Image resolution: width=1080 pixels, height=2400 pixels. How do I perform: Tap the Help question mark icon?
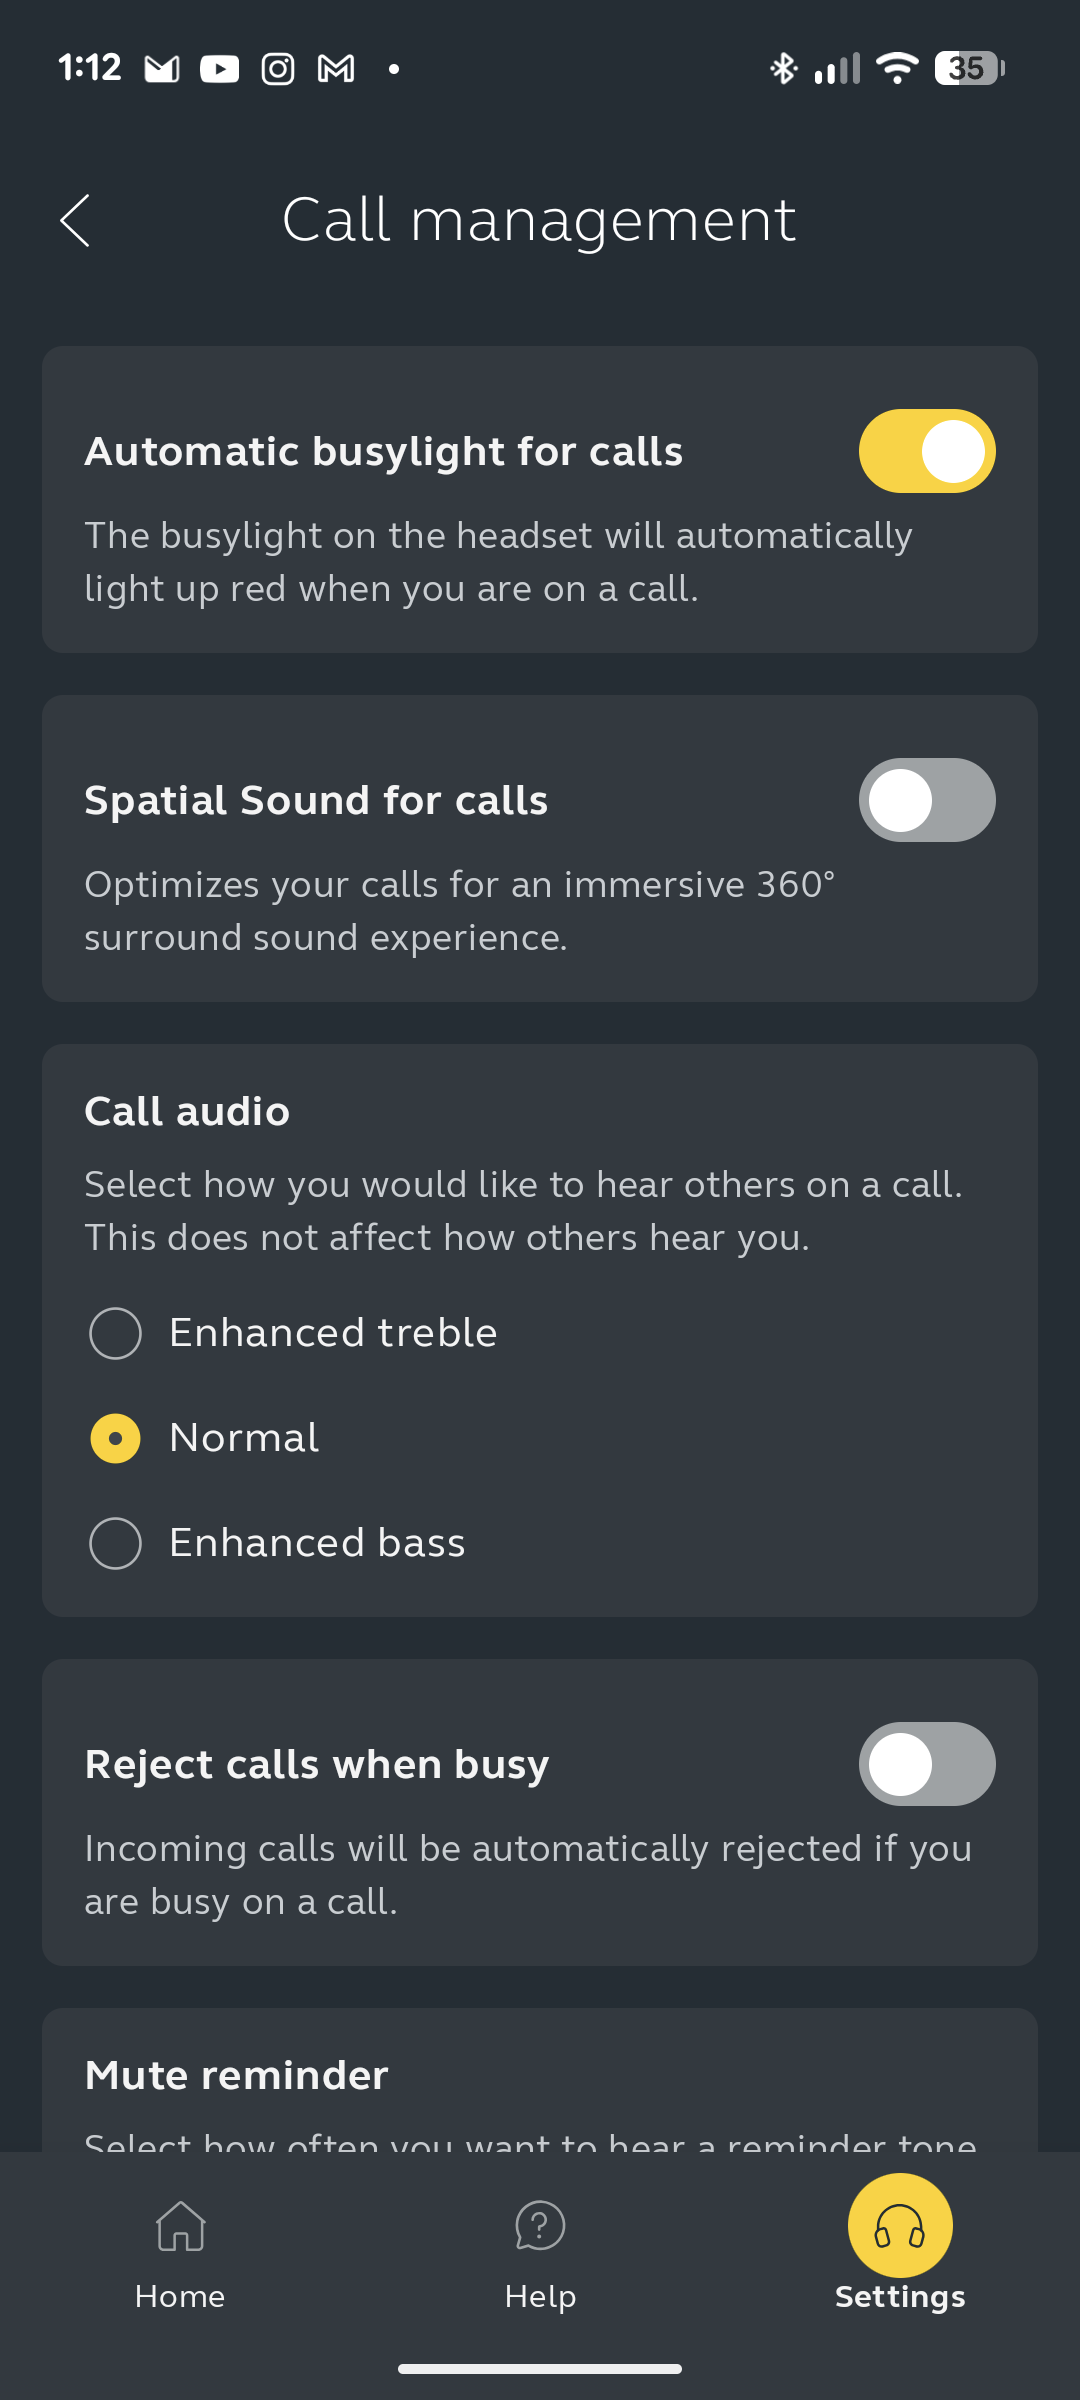tap(540, 2226)
